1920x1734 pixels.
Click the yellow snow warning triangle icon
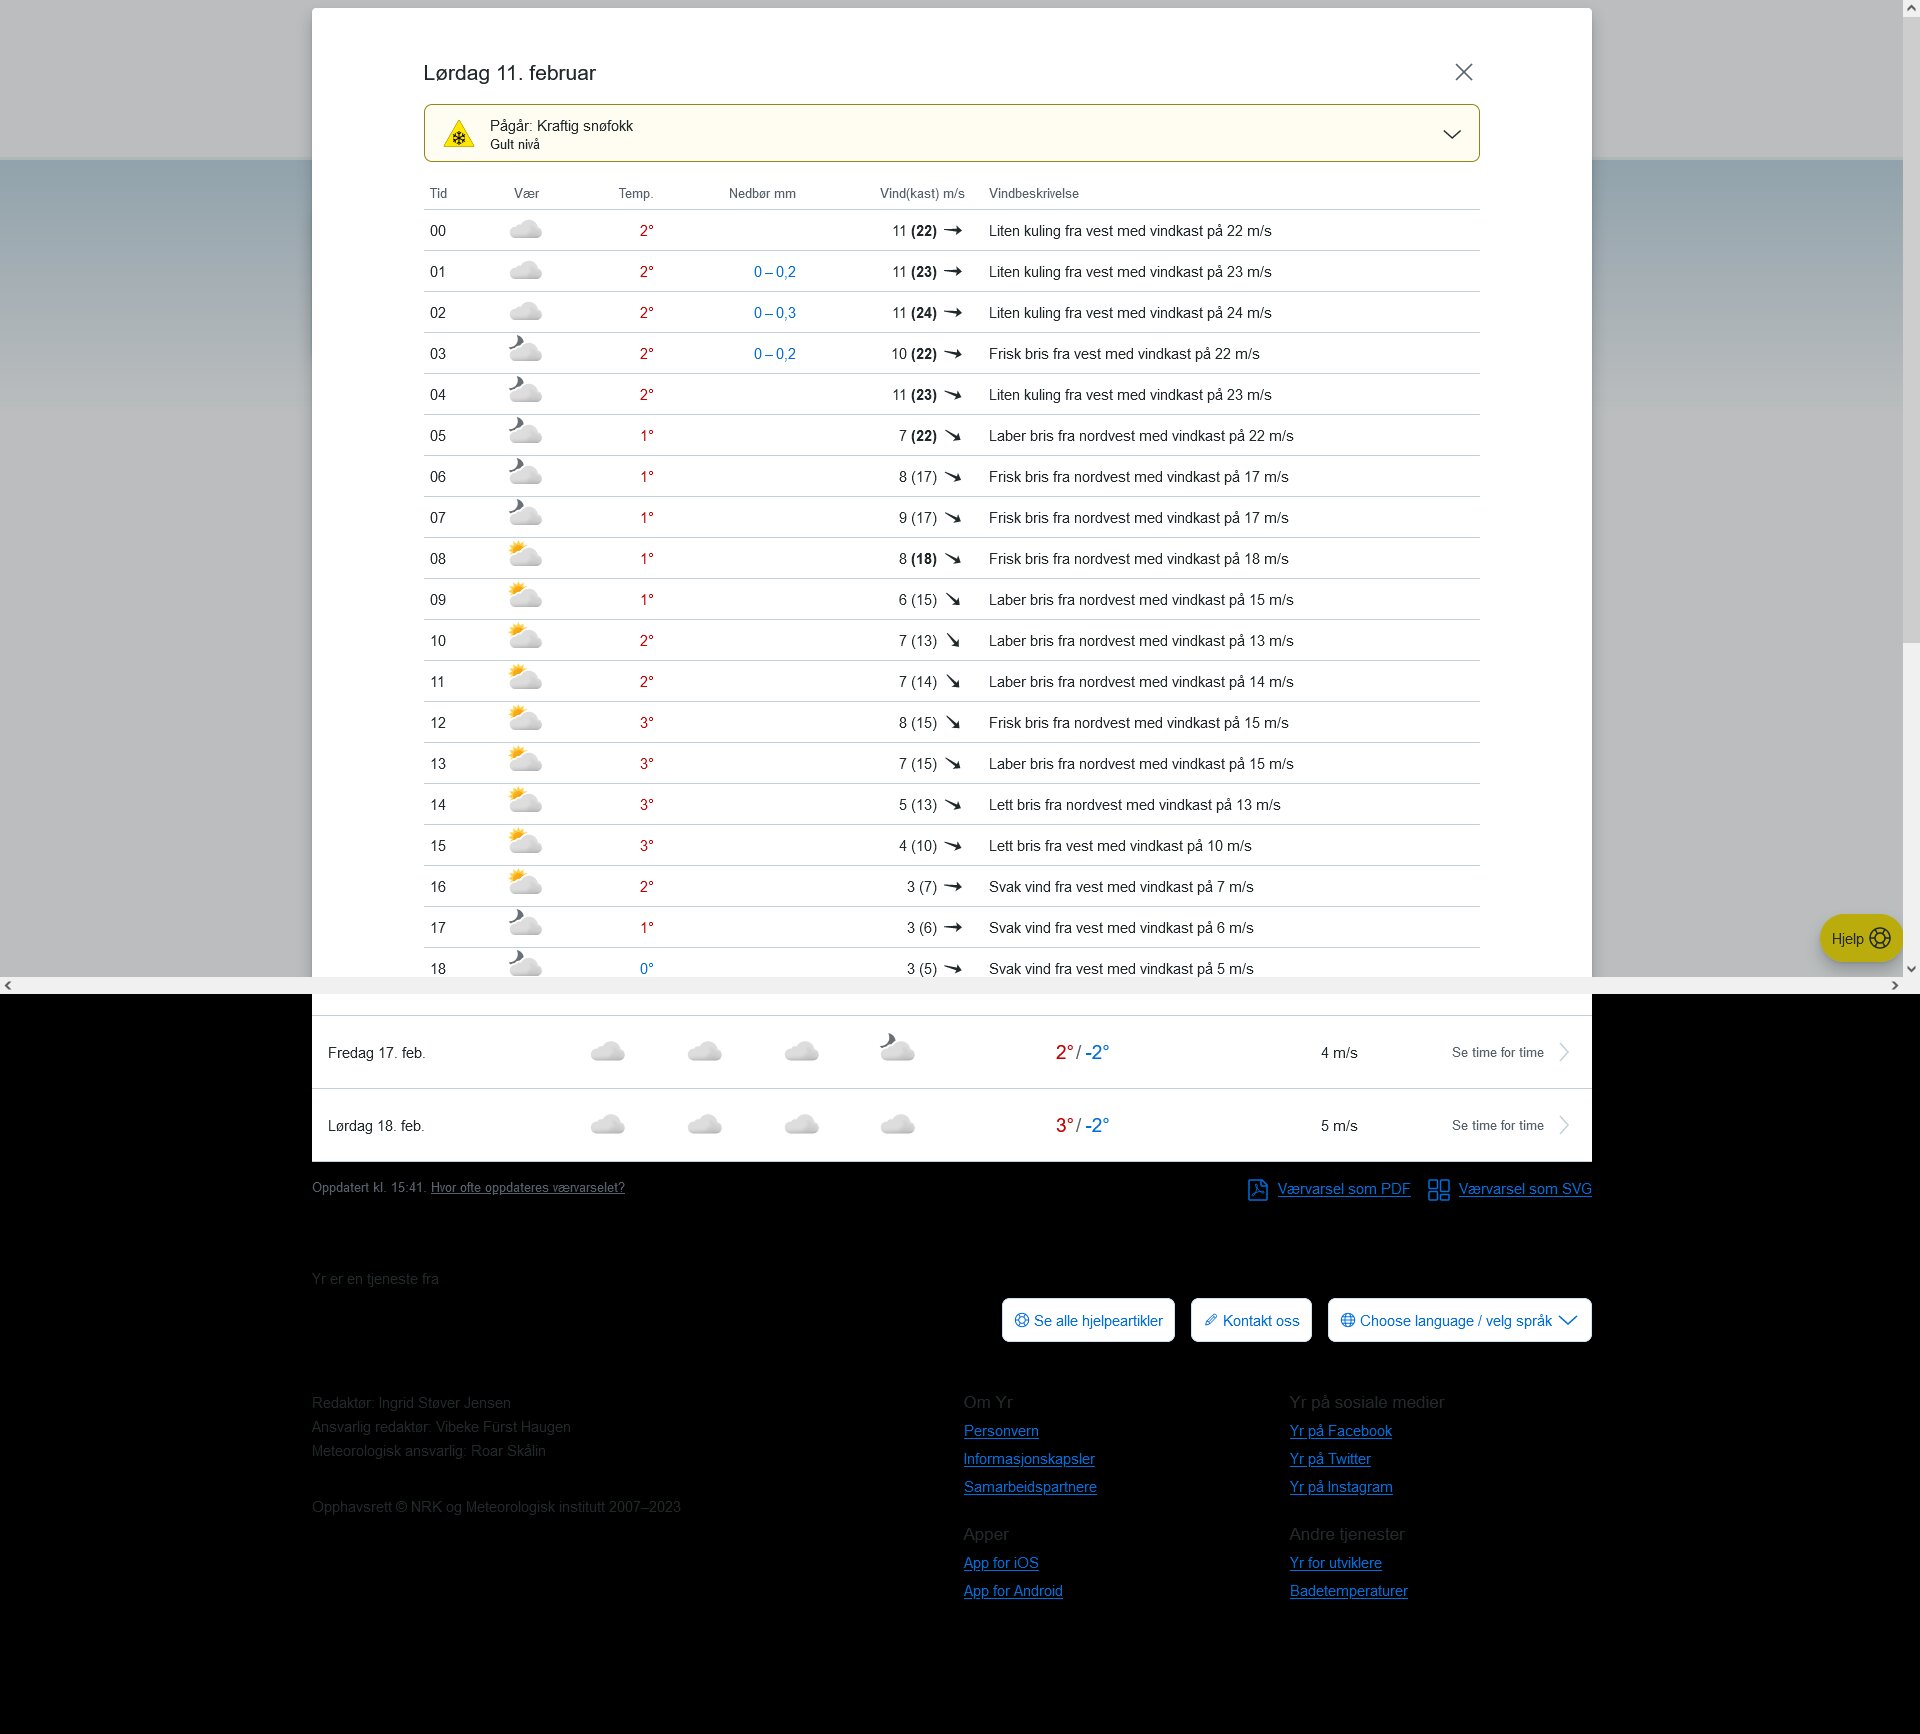tap(458, 135)
